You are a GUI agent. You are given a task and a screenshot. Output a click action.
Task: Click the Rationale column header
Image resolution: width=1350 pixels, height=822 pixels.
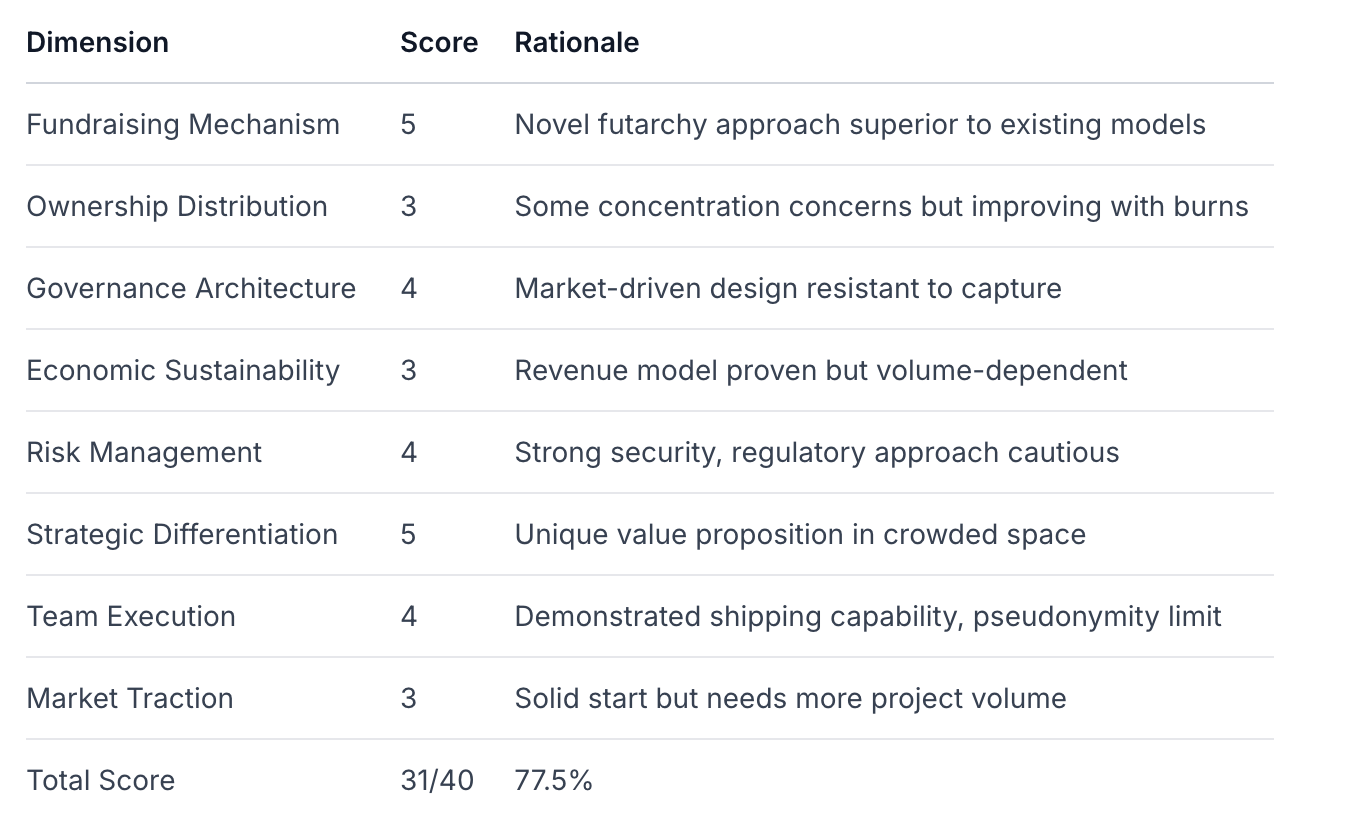(576, 42)
